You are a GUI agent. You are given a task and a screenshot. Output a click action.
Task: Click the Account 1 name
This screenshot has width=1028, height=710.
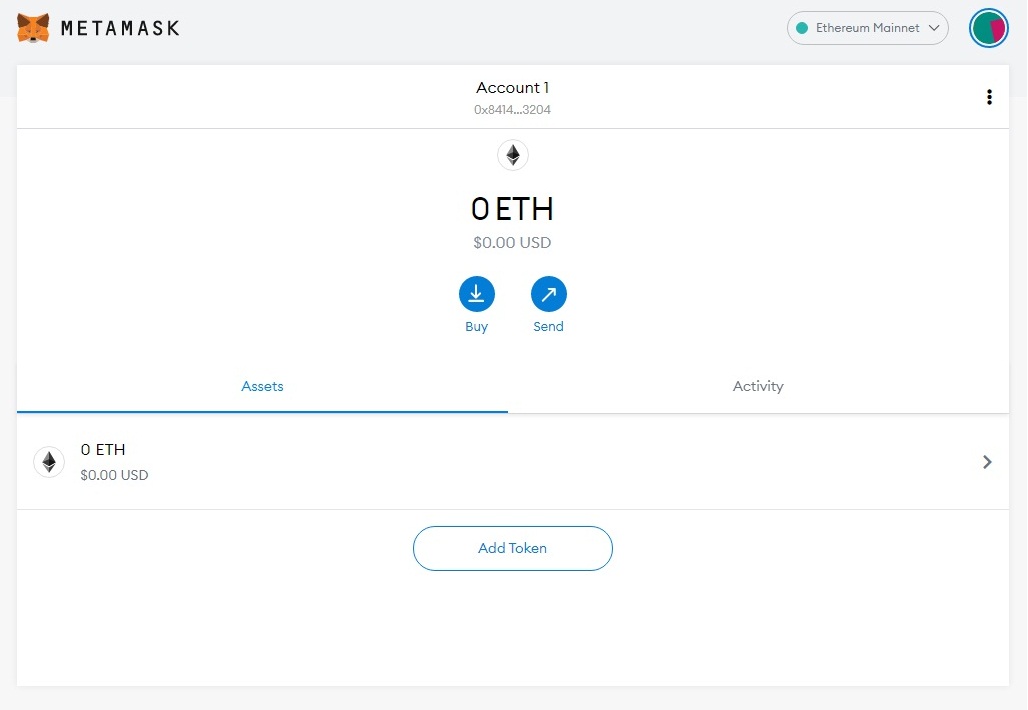(x=512, y=88)
